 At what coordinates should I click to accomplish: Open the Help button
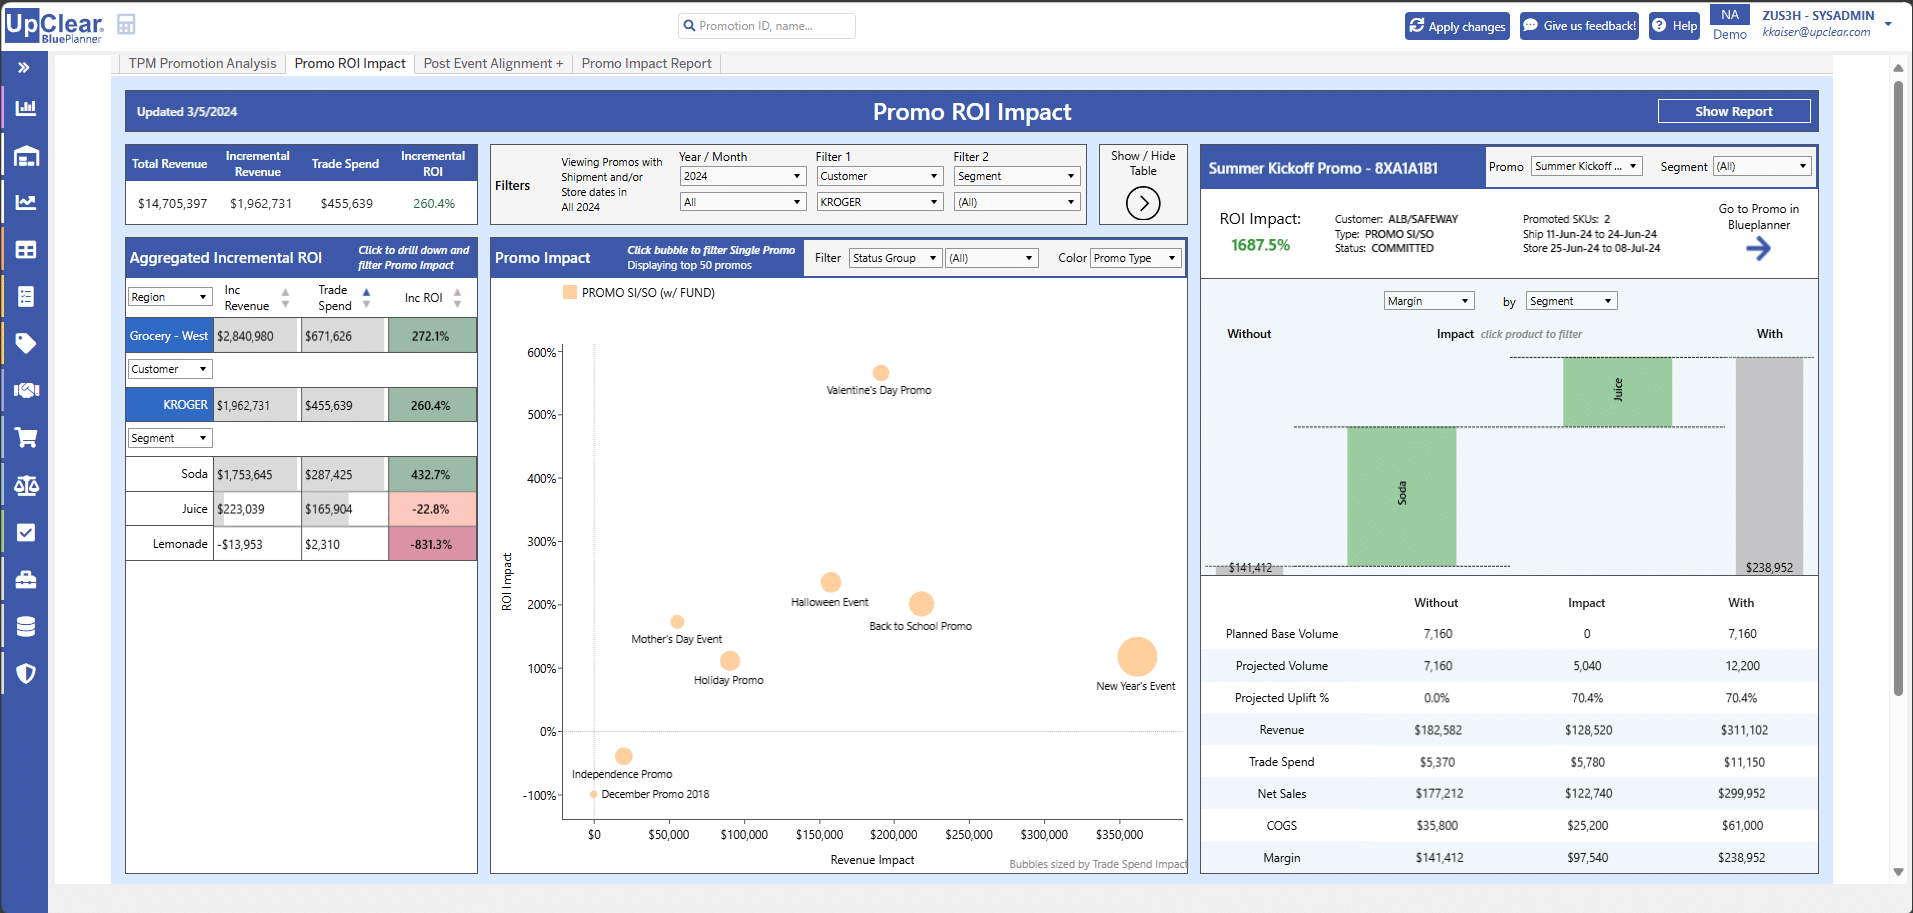[1674, 26]
